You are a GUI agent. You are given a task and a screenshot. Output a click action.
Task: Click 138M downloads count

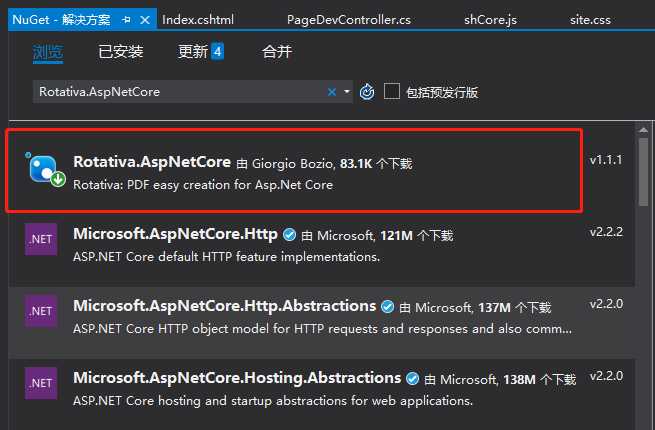click(x=519, y=379)
